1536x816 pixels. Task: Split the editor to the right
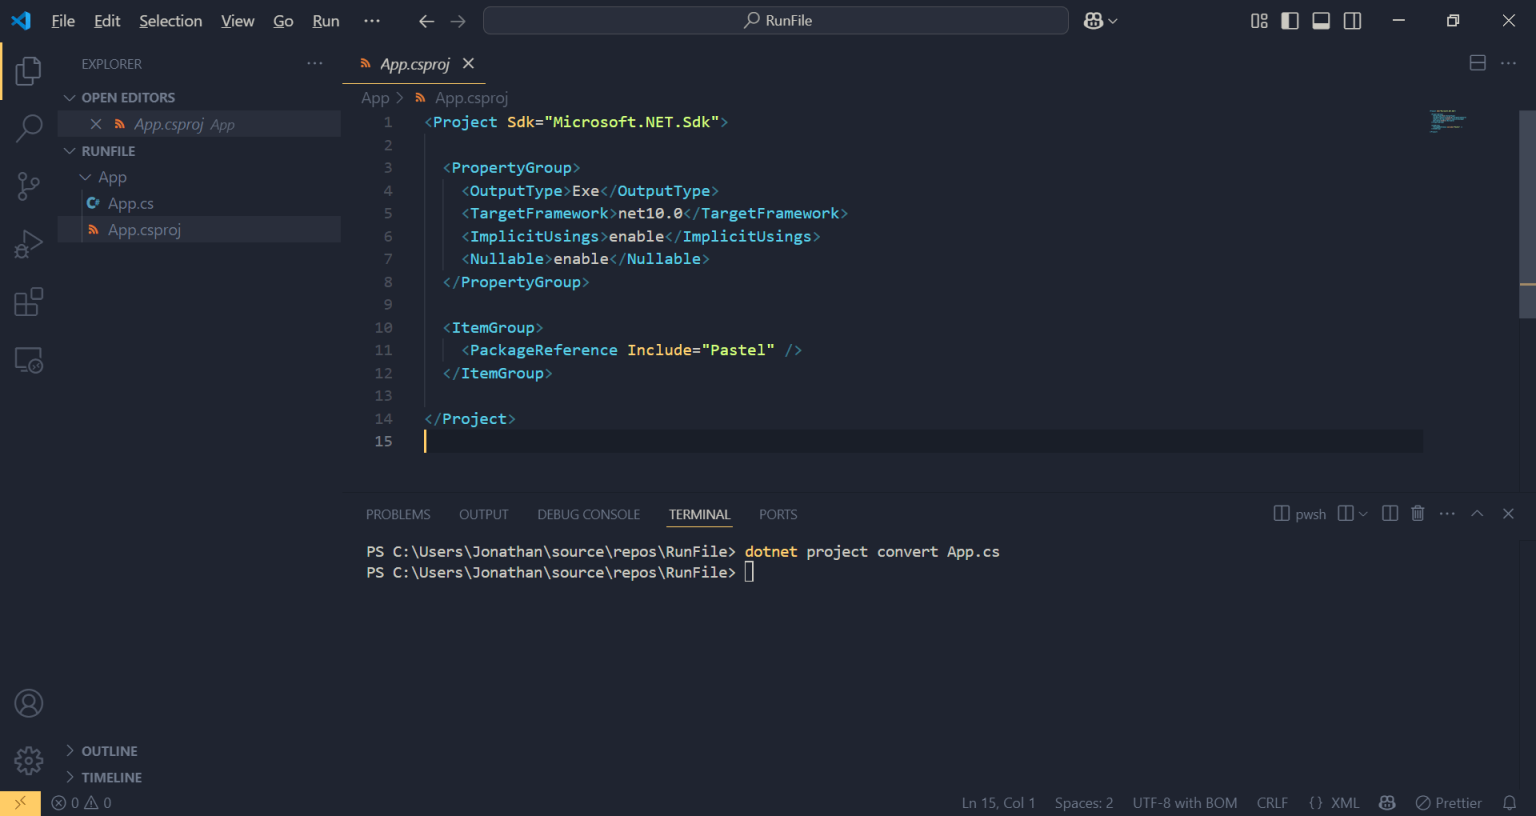click(1477, 62)
